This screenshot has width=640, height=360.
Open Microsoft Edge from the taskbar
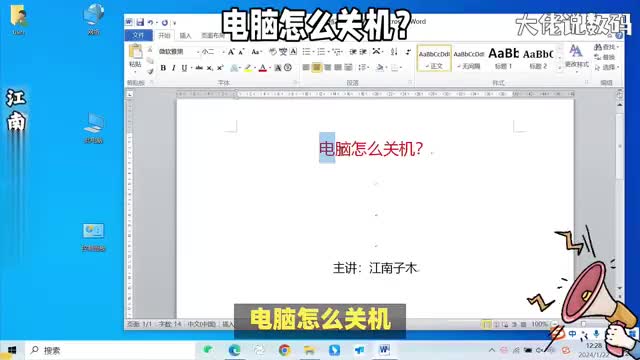tap(234, 350)
